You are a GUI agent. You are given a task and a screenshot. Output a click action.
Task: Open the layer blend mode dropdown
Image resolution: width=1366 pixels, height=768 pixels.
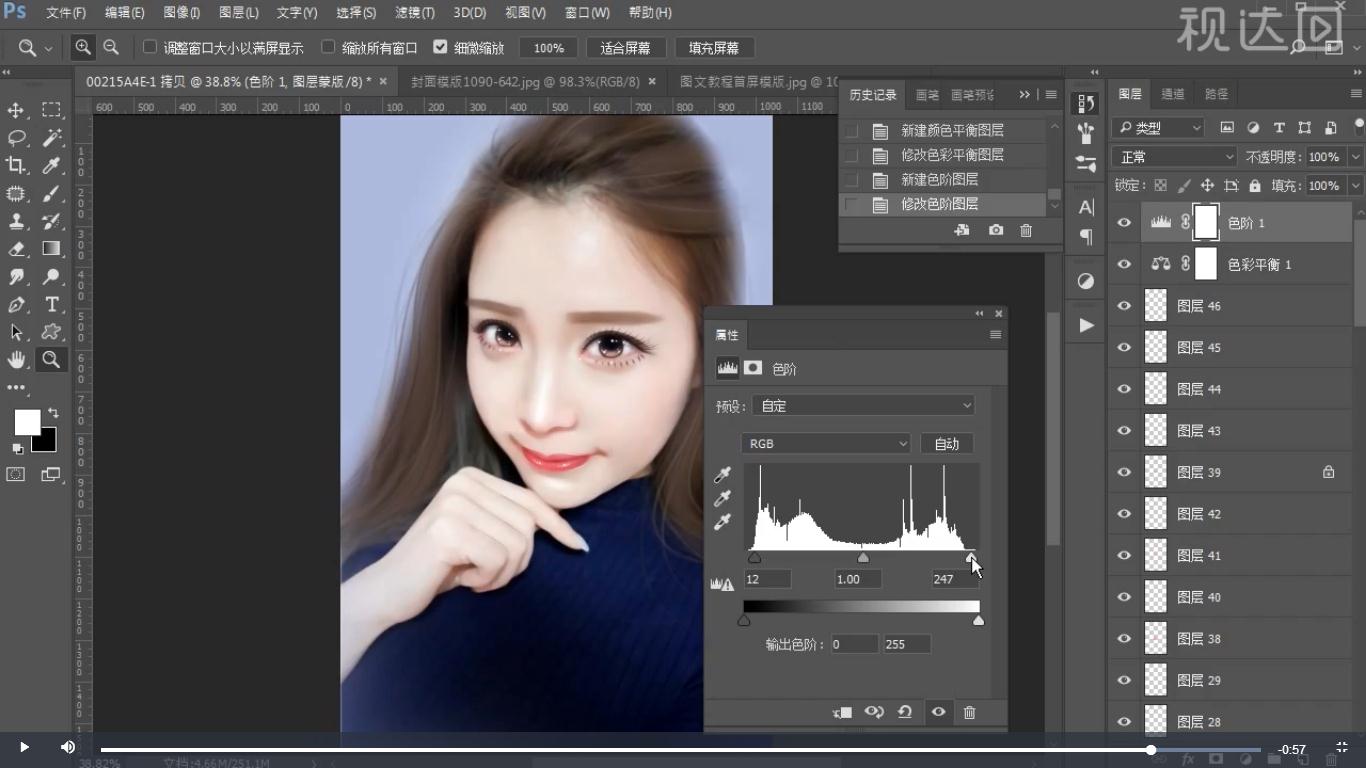pyautogui.click(x=1174, y=157)
